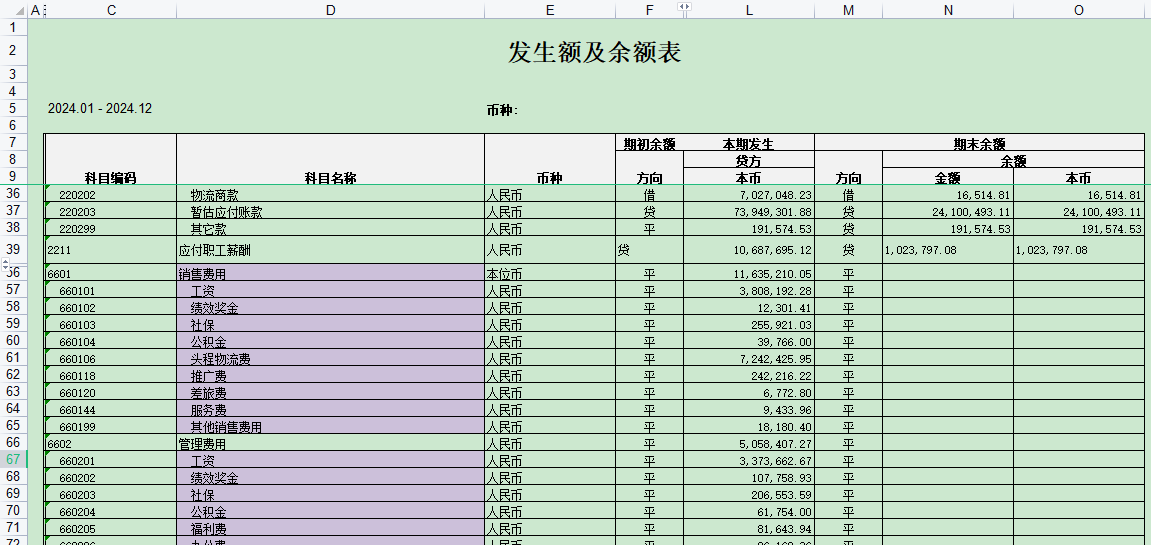Click the amount 7,242,425.95
1151x545 pixels.
pyautogui.click(x=776, y=359)
